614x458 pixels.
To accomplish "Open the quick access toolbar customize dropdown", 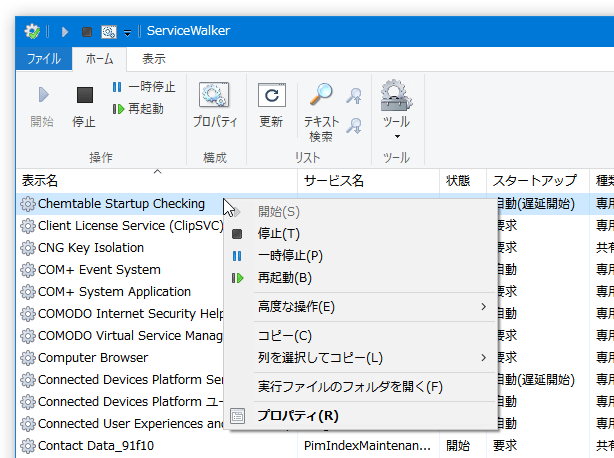I will coord(127,33).
